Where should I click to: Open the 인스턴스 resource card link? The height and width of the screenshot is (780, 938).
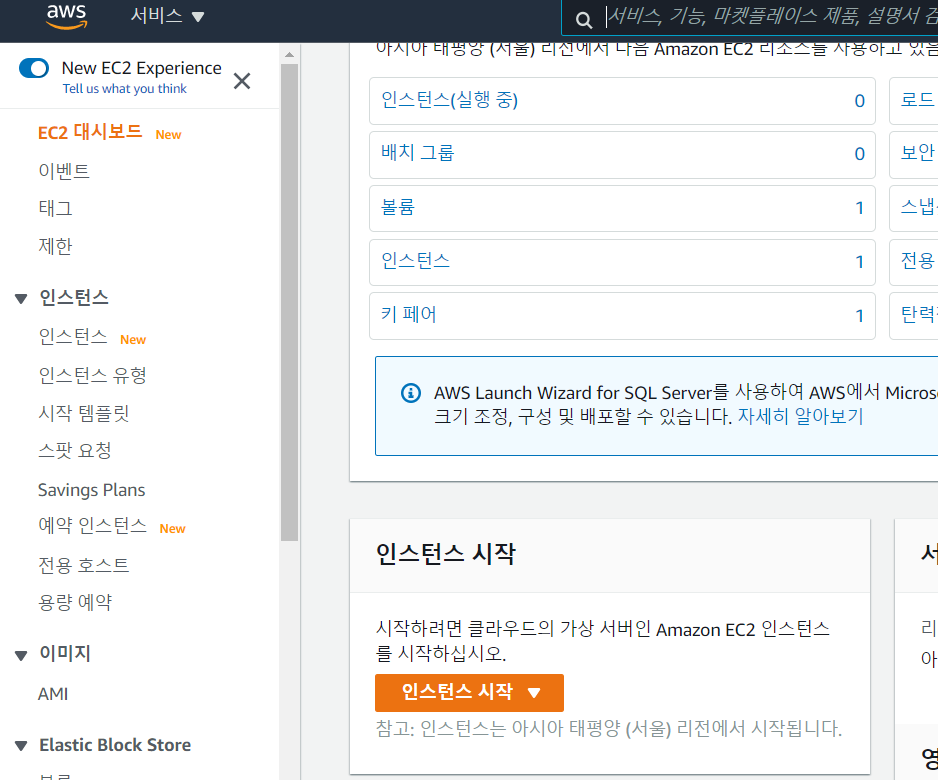pyautogui.click(x=415, y=261)
